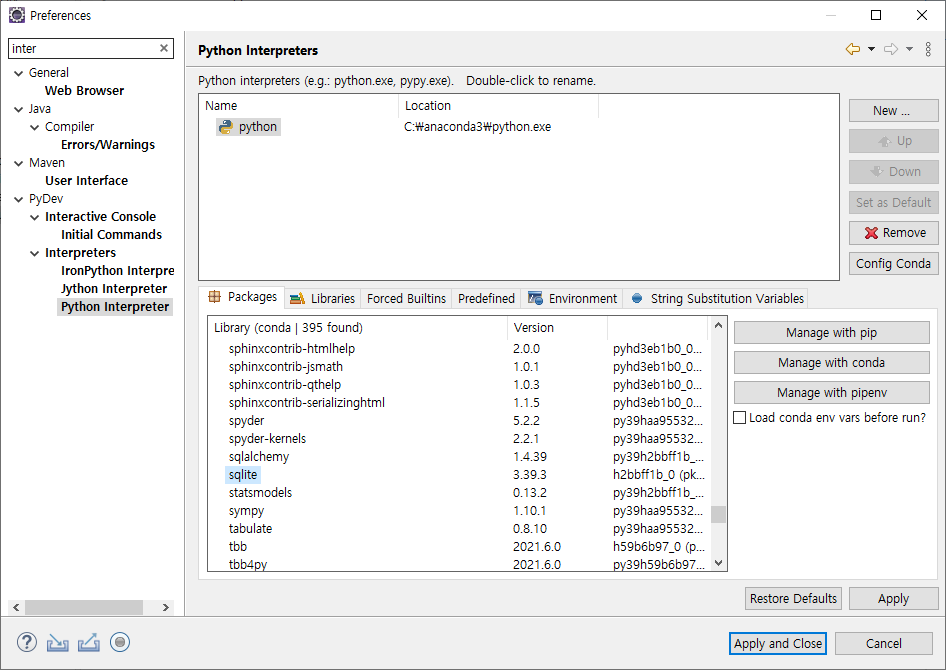Click the package list scroll up arrow
Screen dimensions: 946x670
718,326
